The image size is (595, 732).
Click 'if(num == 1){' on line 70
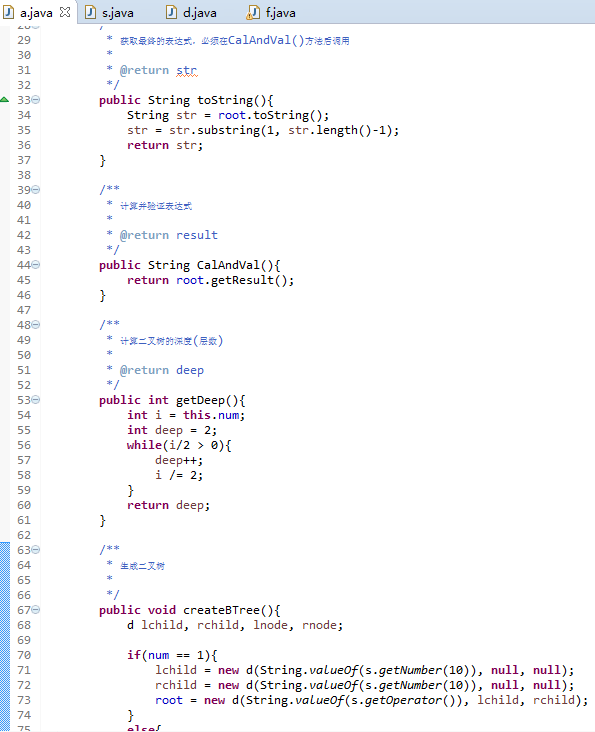tap(172, 655)
